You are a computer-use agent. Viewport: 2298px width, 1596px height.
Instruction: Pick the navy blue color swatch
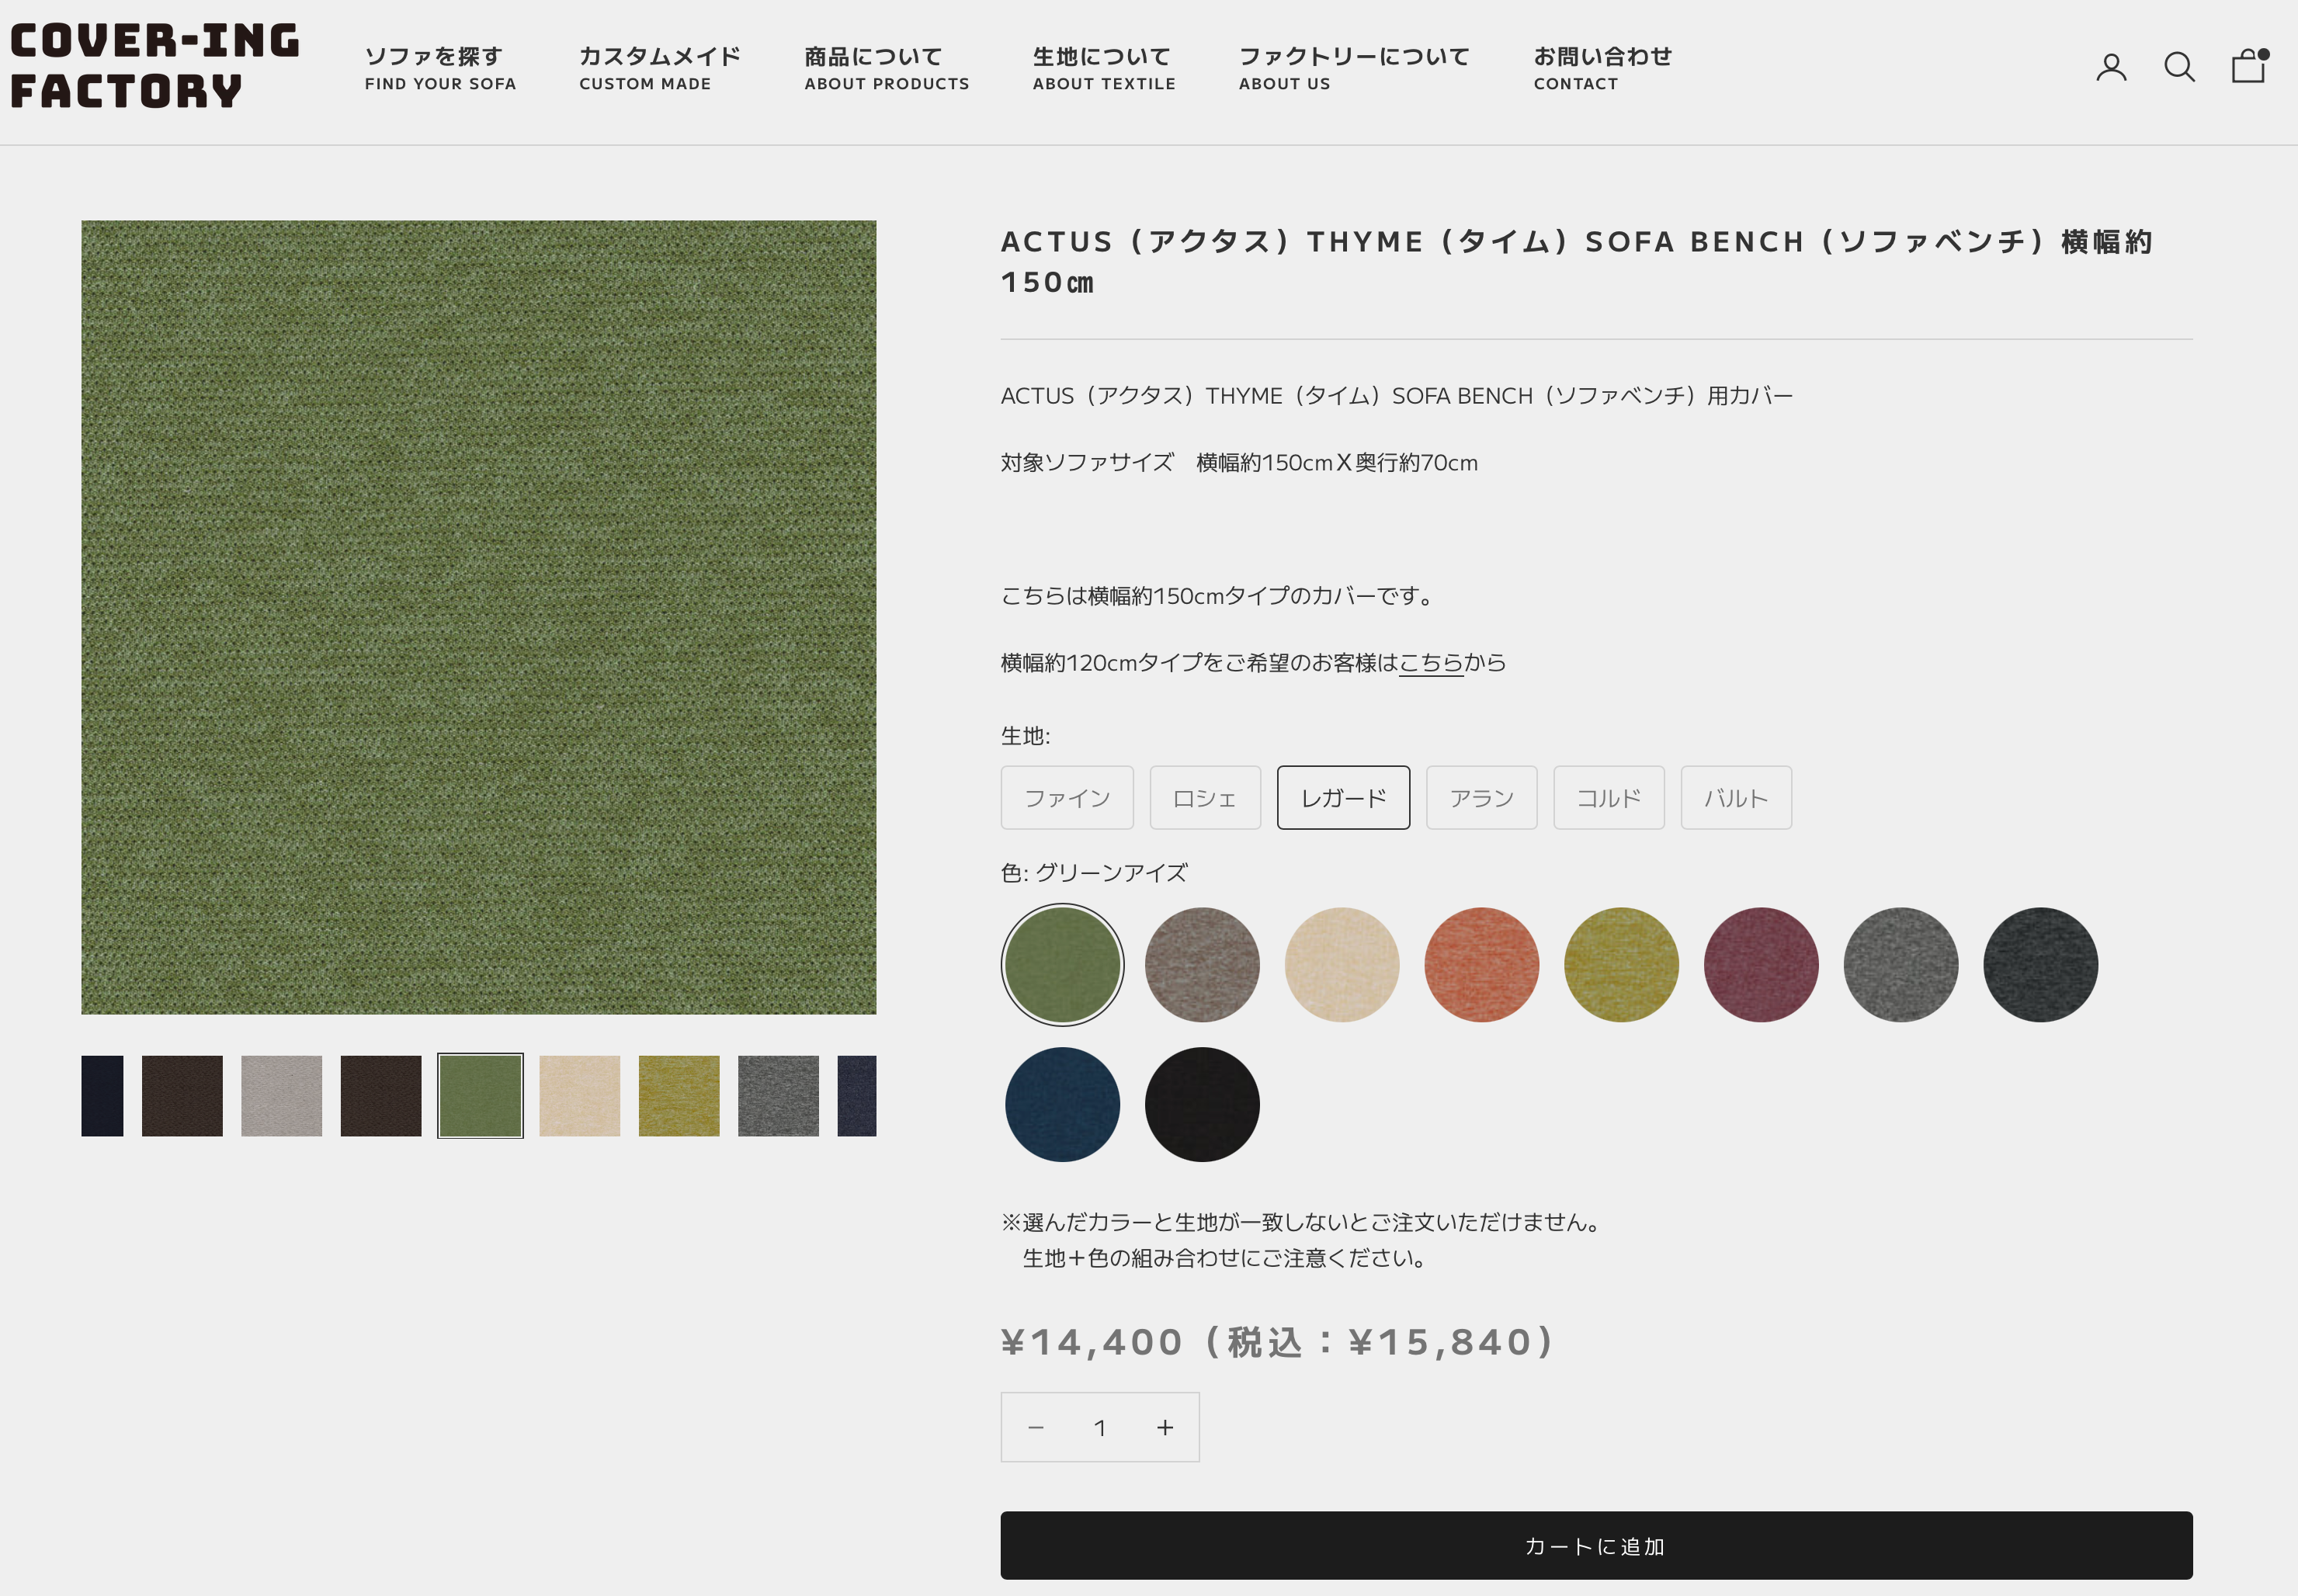point(1062,1104)
